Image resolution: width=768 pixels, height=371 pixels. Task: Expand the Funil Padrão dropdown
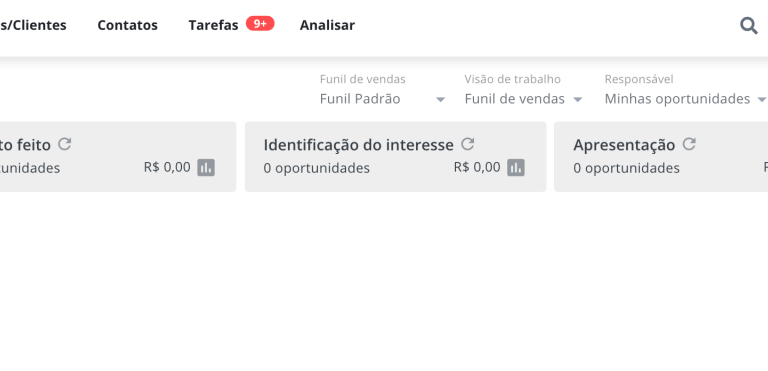point(382,99)
